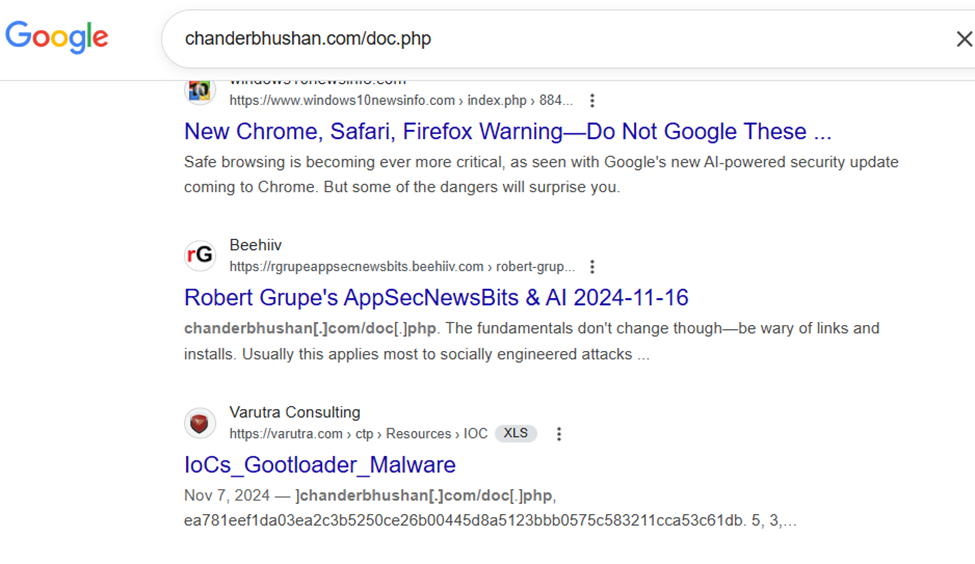Click the "Safe browsing is becoming" snippet
This screenshot has height=564, width=975.
click(x=540, y=174)
